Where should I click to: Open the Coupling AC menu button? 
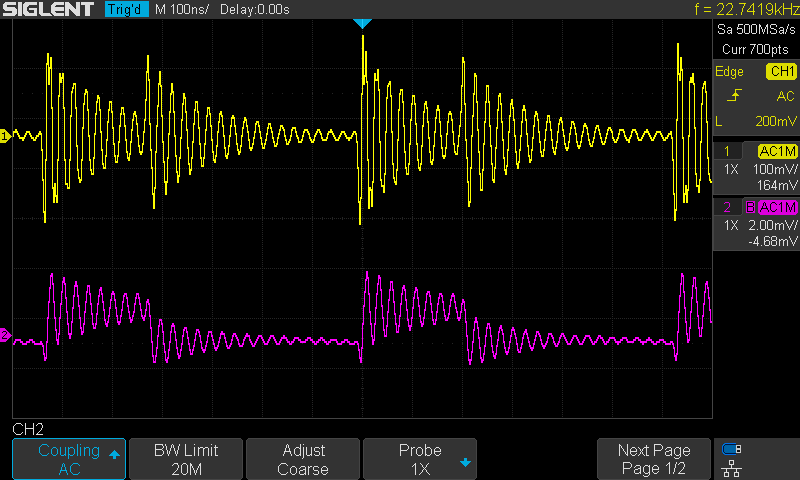(x=69, y=459)
